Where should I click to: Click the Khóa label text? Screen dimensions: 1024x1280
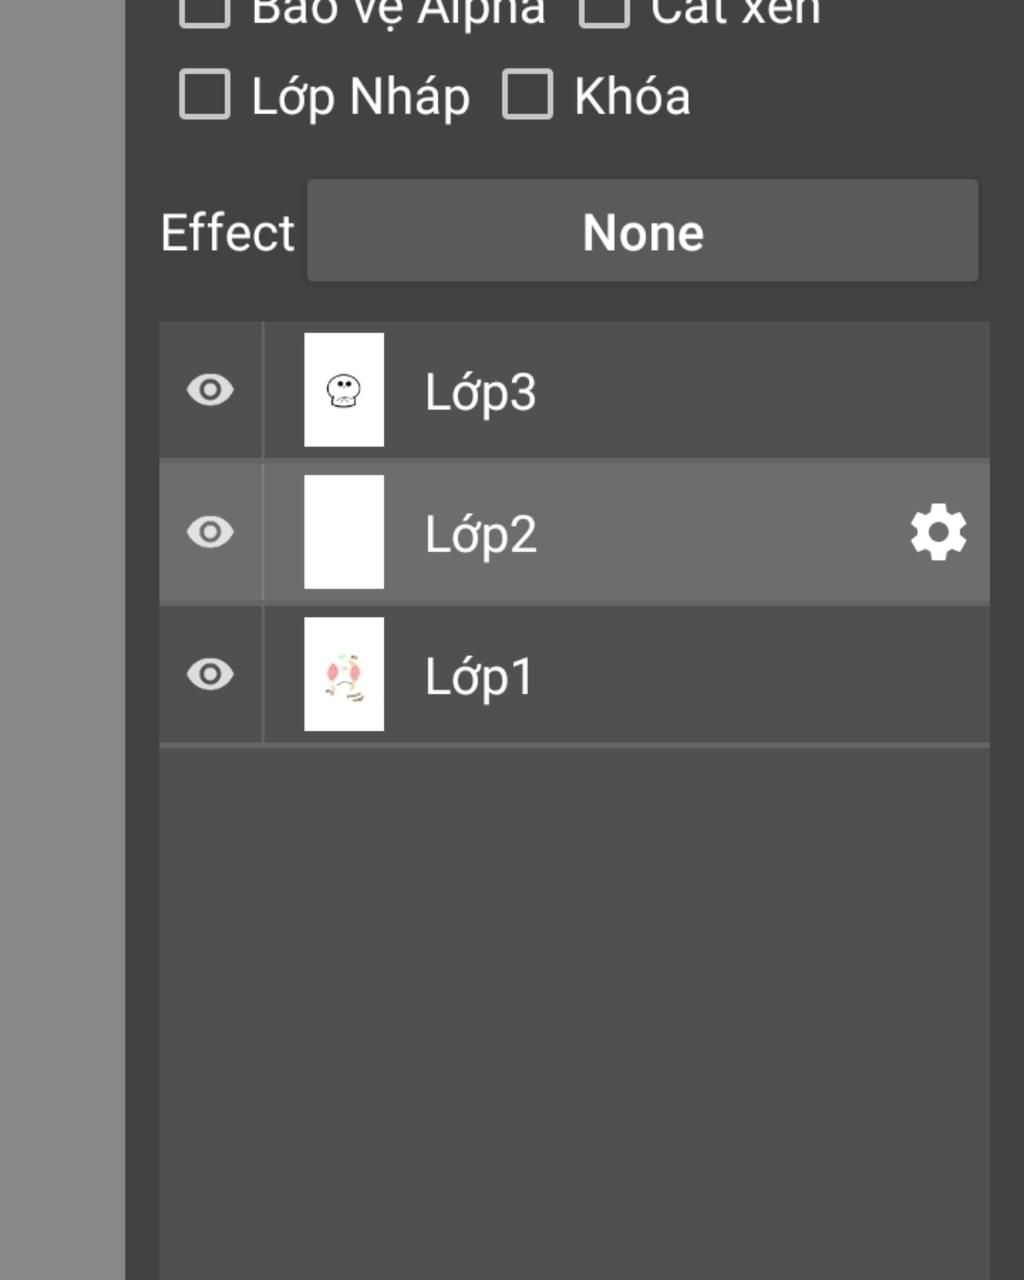tap(632, 96)
